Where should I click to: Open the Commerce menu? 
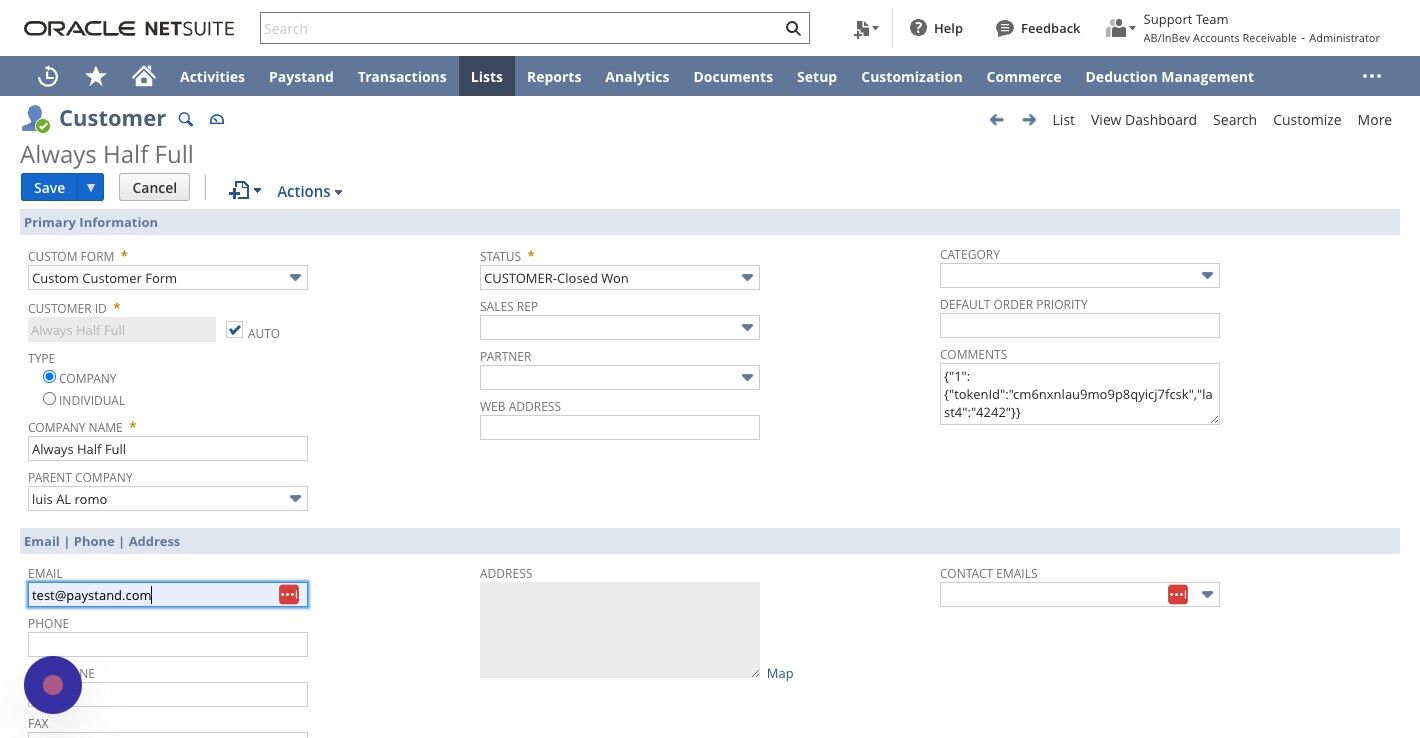click(x=1024, y=77)
